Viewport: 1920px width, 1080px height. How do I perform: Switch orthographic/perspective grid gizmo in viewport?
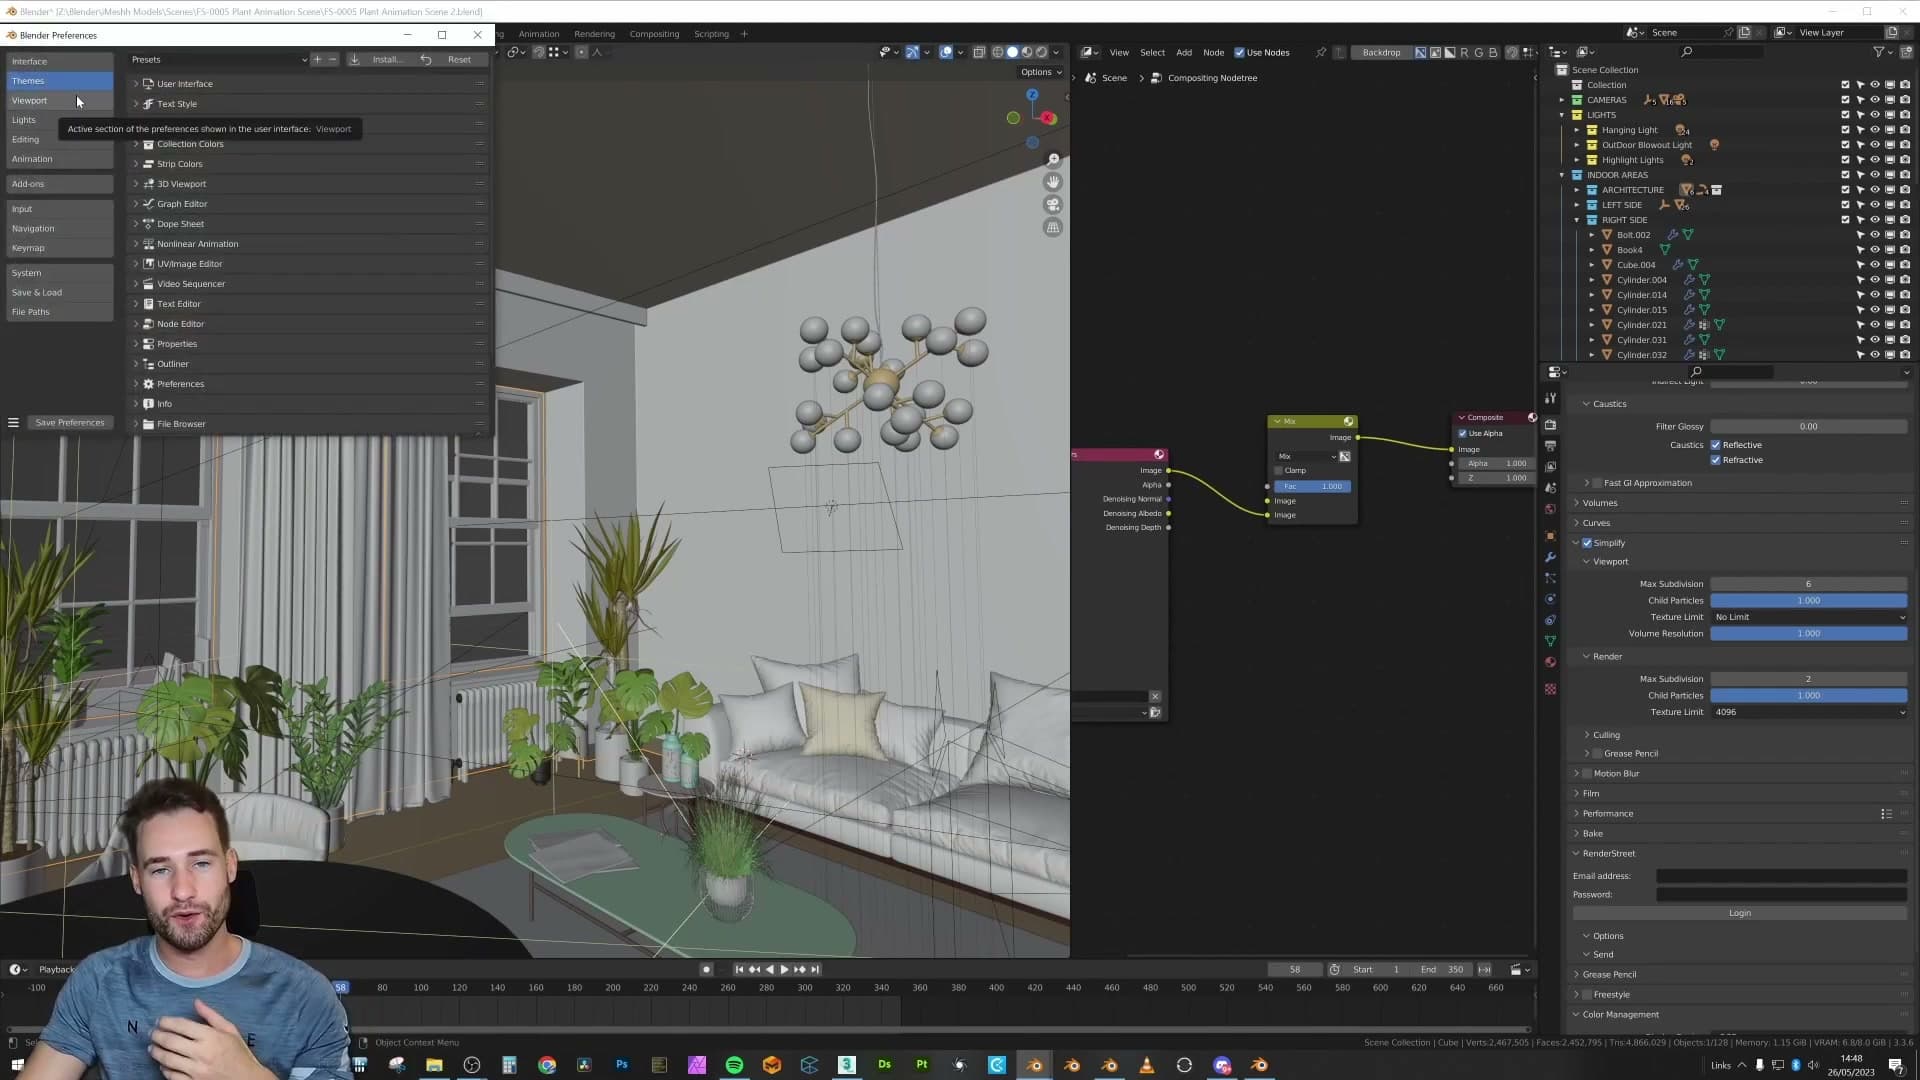(x=1053, y=228)
